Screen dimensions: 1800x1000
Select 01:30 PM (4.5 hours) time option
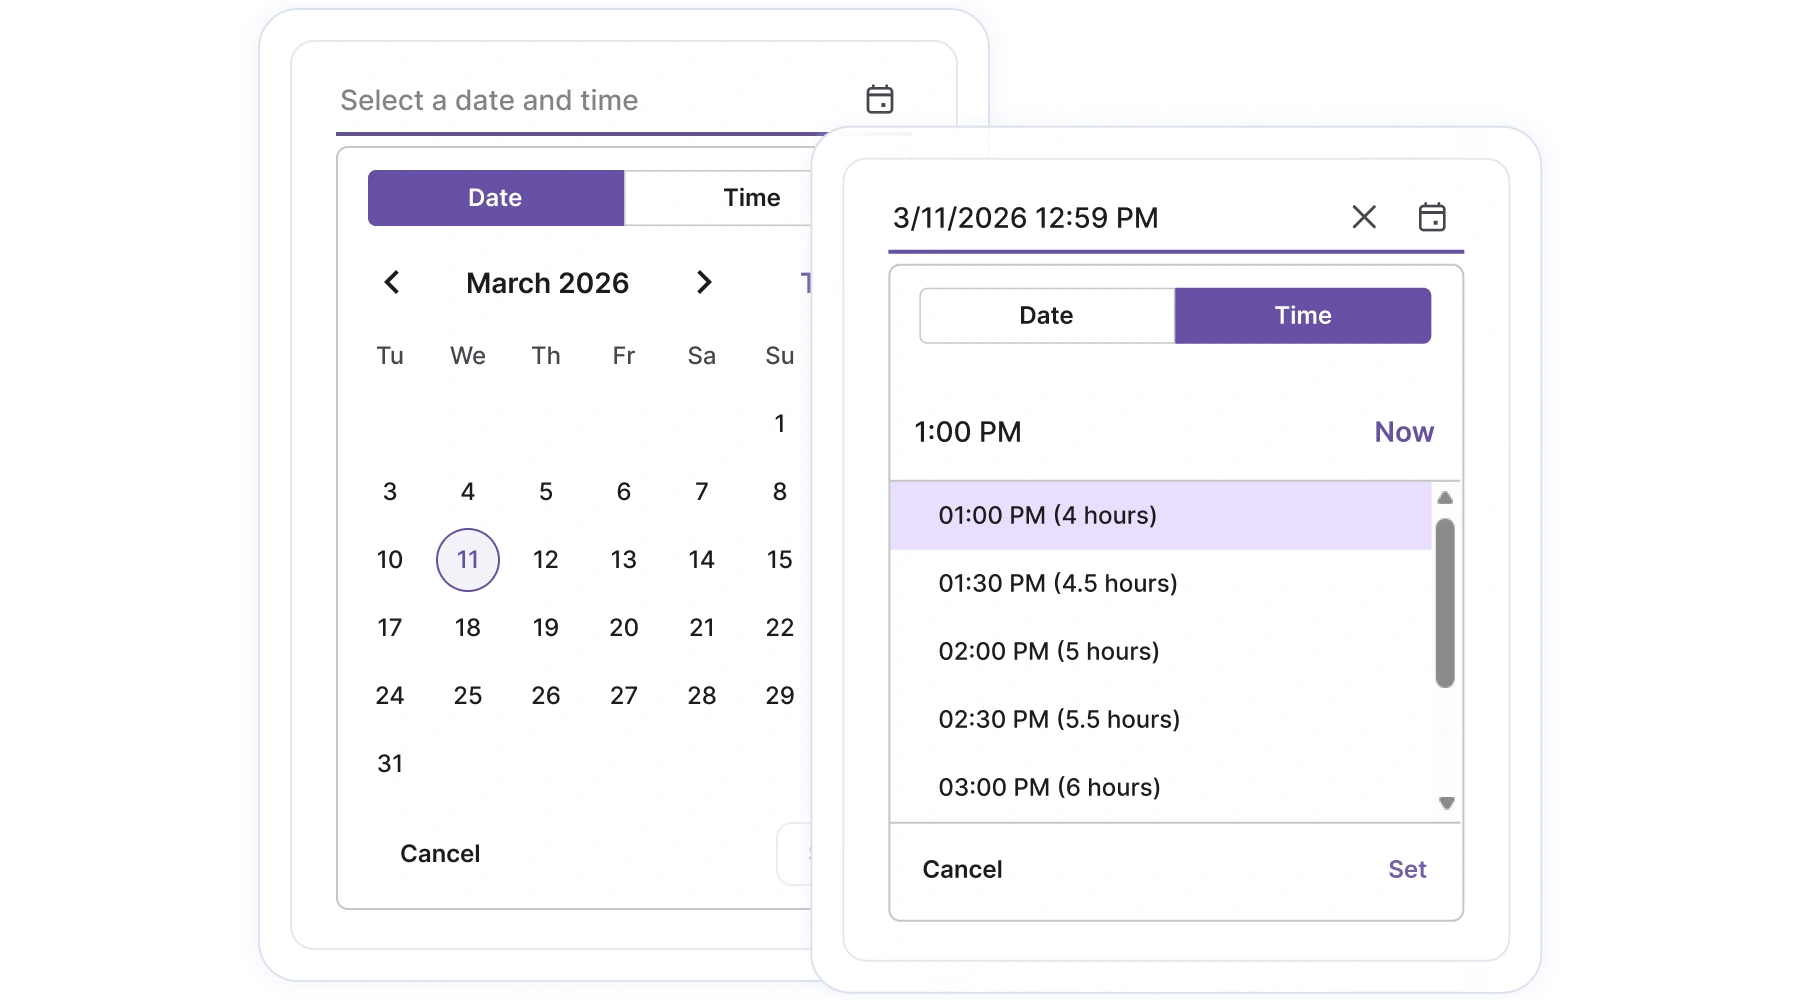click(1058, 583)
